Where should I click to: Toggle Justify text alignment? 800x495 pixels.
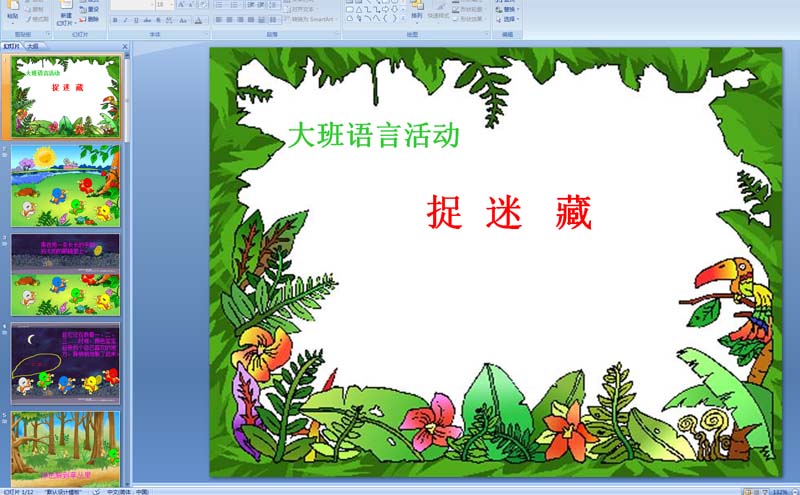[251, 20]
